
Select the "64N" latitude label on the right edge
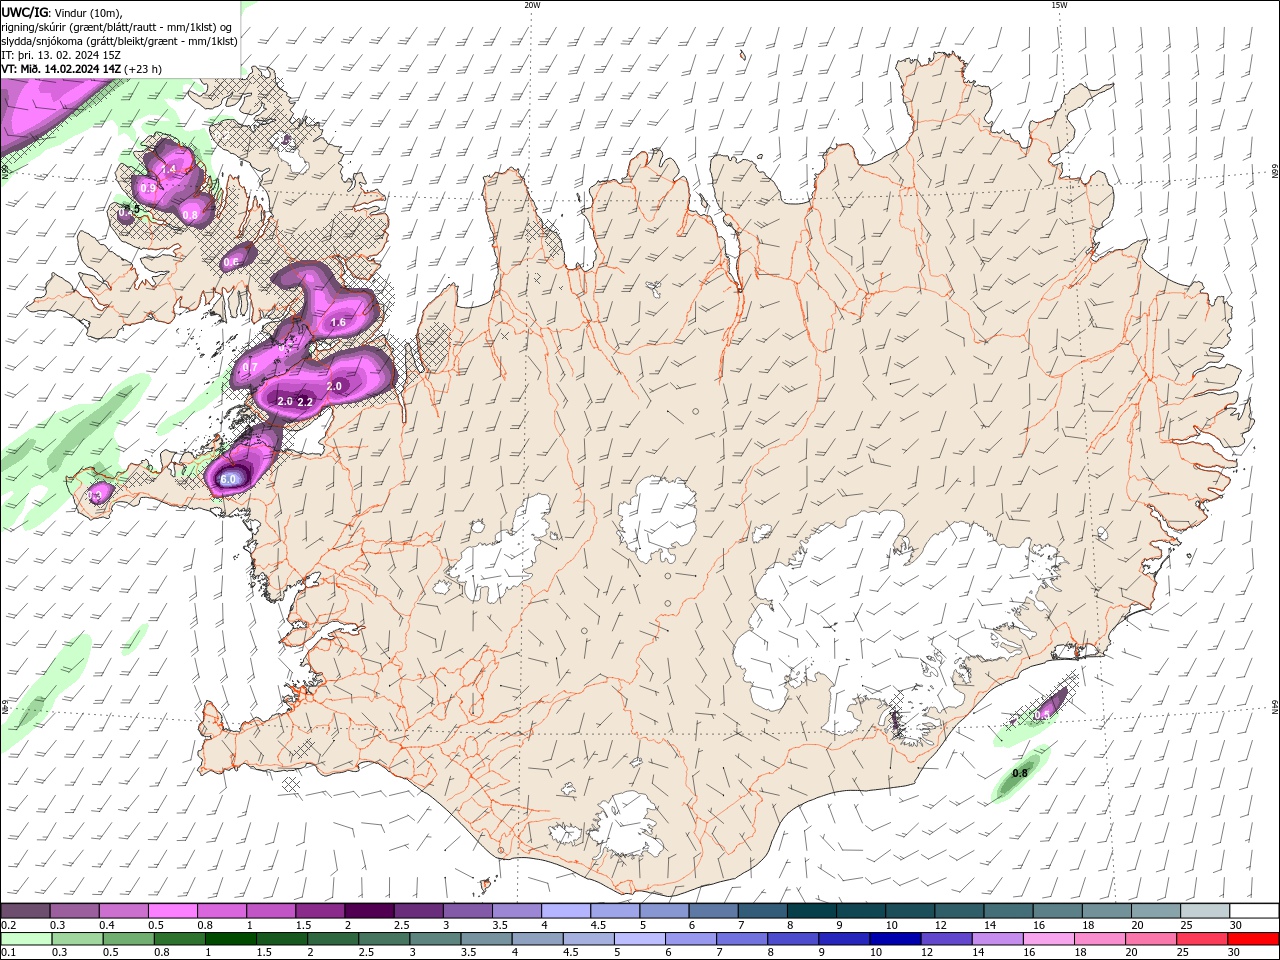click(x=1274, y=708)
